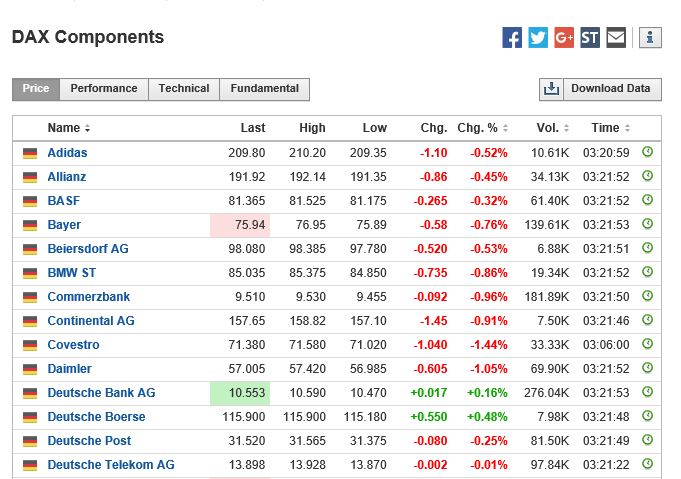Open the info icon button
Screen dimensions: 681x479
click(x=650, y=38)
